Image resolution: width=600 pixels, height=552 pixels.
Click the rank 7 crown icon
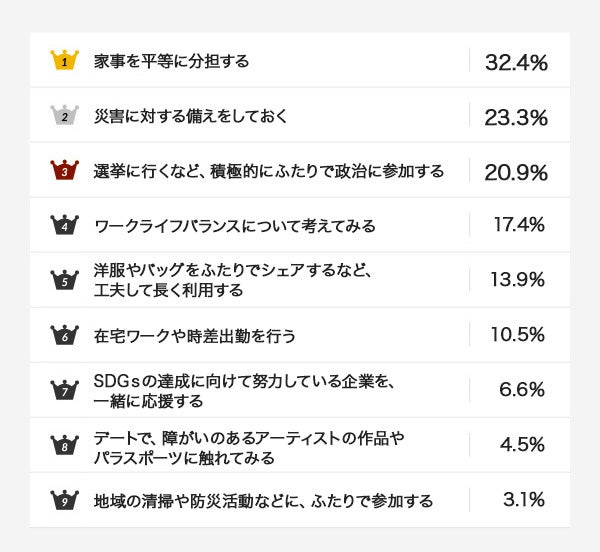pyautogui.click(x=64, y=390)
